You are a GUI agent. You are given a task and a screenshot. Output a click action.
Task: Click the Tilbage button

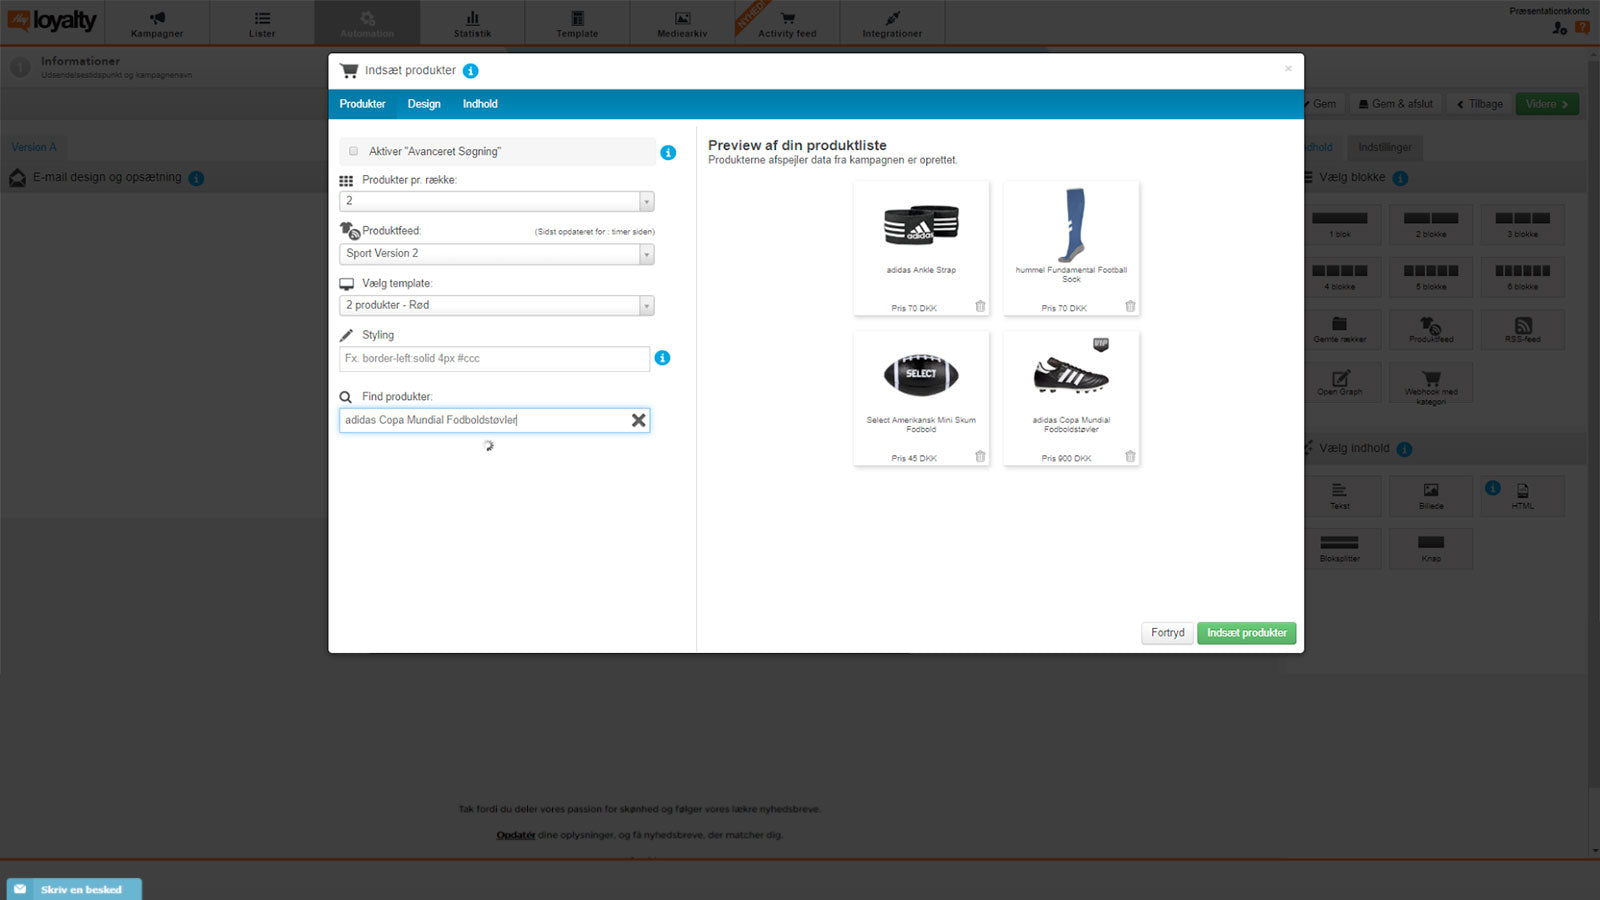(x=1480, y=104)
